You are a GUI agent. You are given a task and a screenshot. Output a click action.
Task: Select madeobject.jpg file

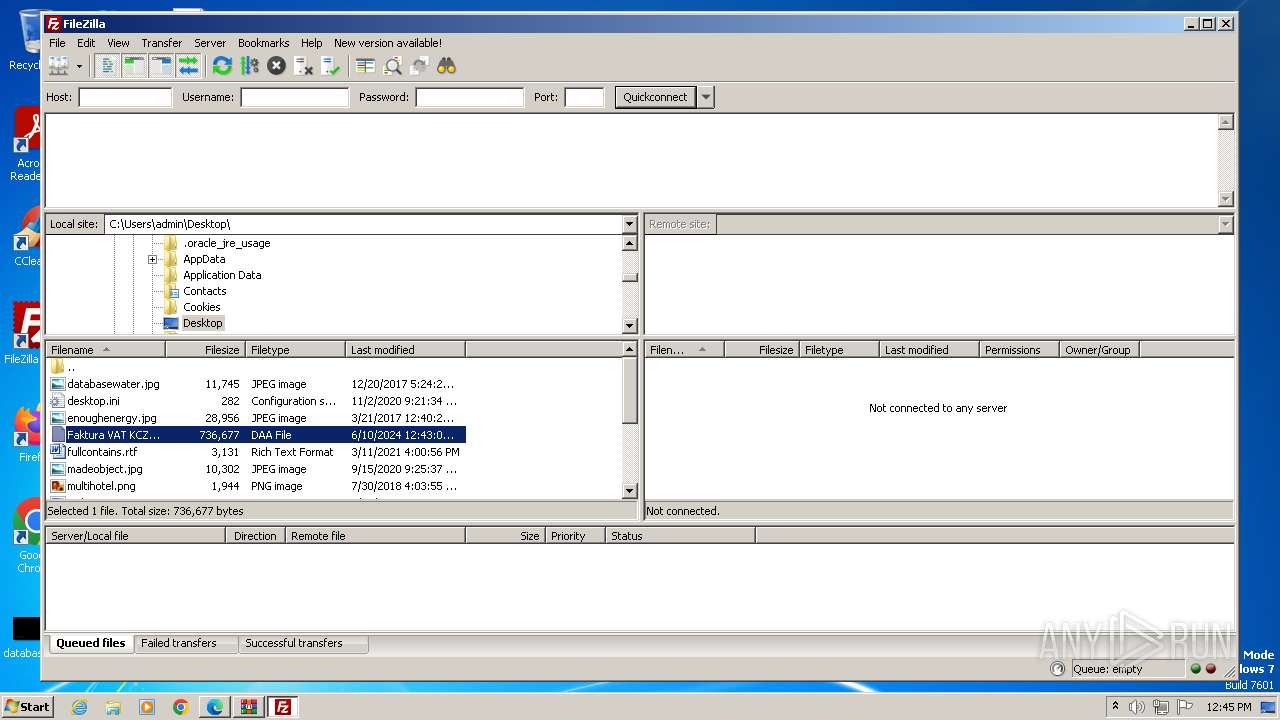pyautogui.click(x=255, y=469)
